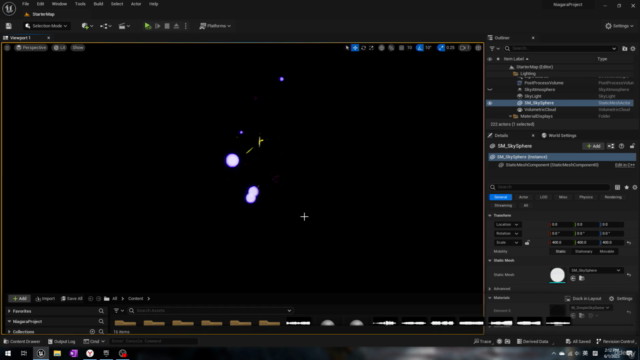640x360 pixels.
Task: Toggle rotation angle snapping
Action: pos(420,48)
